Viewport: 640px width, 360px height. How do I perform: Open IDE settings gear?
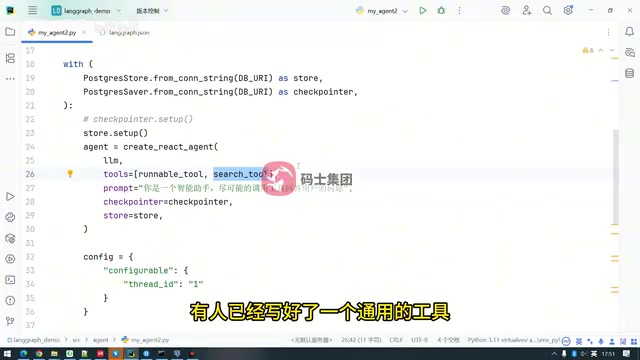point(568,11)
